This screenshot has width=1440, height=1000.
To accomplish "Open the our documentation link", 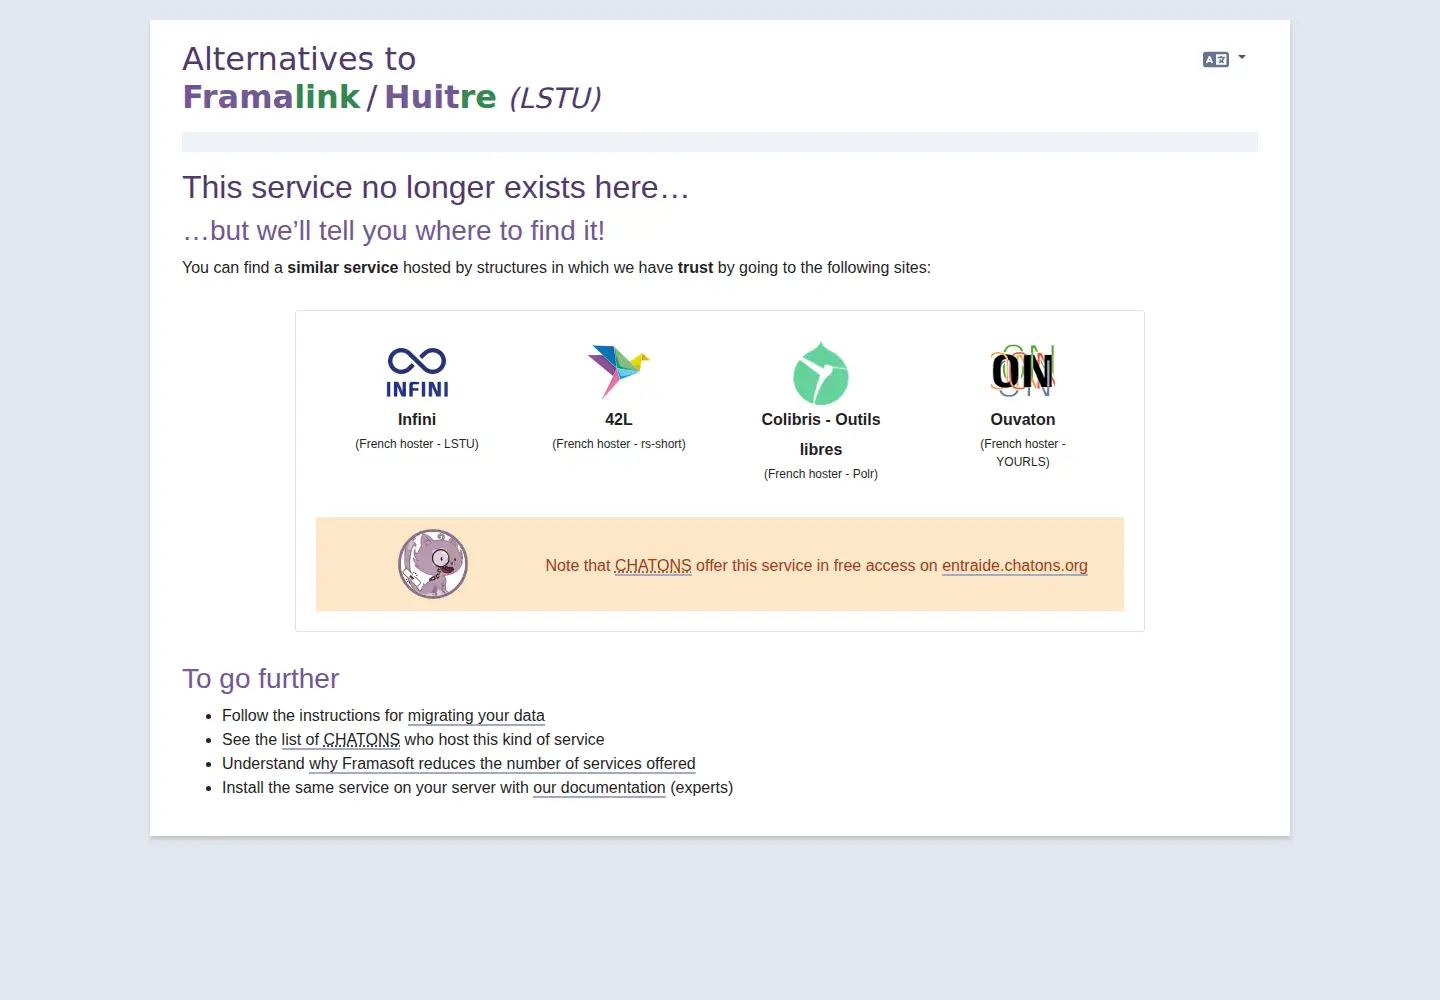I will (599, 788).
